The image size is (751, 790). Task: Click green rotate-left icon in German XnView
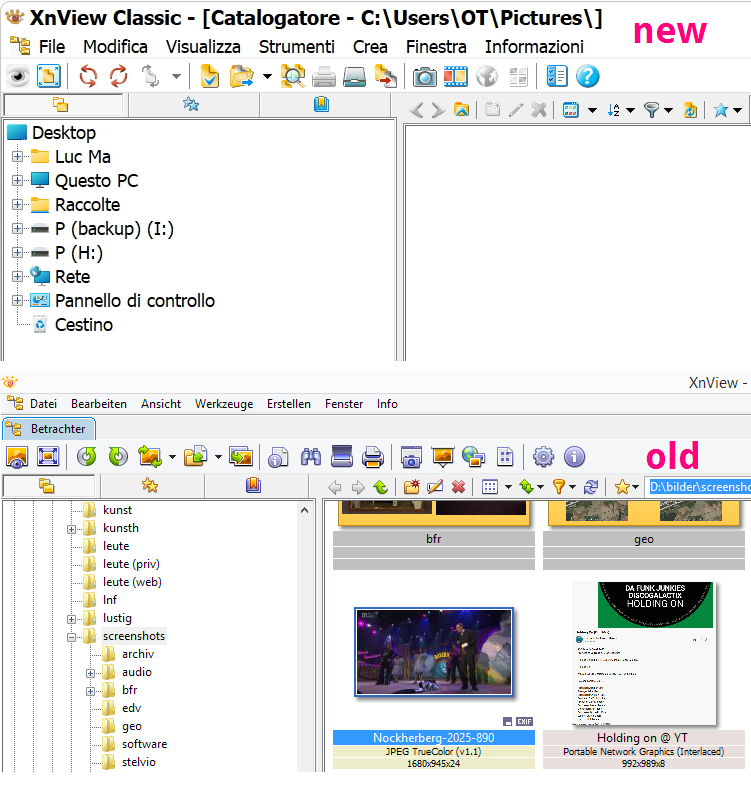pyautogui.click(x=87, y=457)
